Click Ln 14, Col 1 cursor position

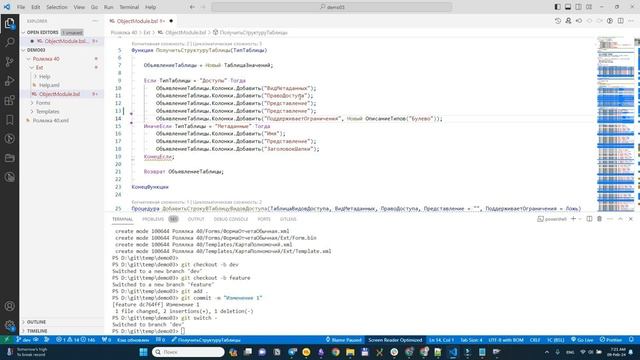(x=441, y=340)
